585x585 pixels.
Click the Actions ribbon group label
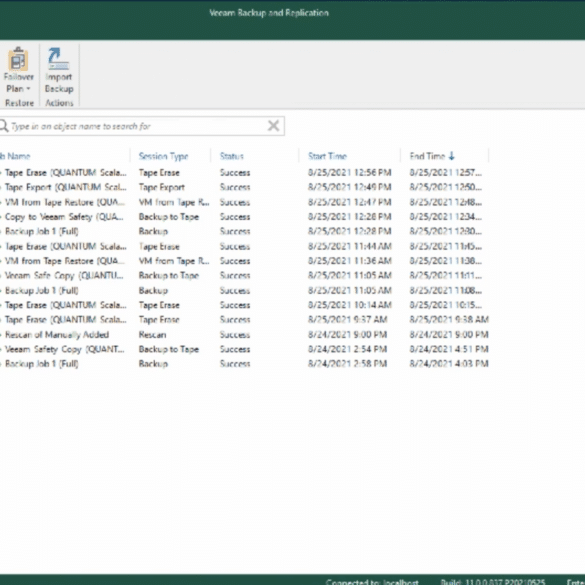coord(59,103)
